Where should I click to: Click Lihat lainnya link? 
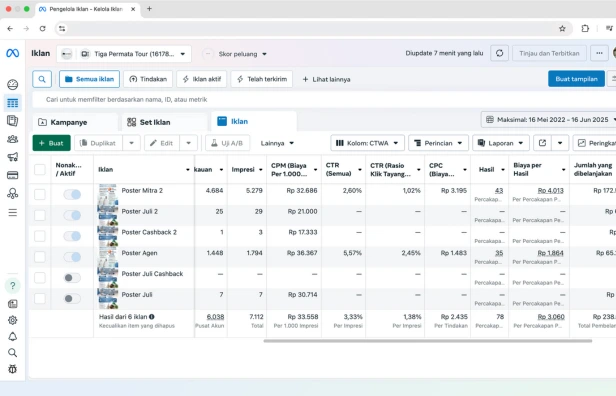point(326,79)
